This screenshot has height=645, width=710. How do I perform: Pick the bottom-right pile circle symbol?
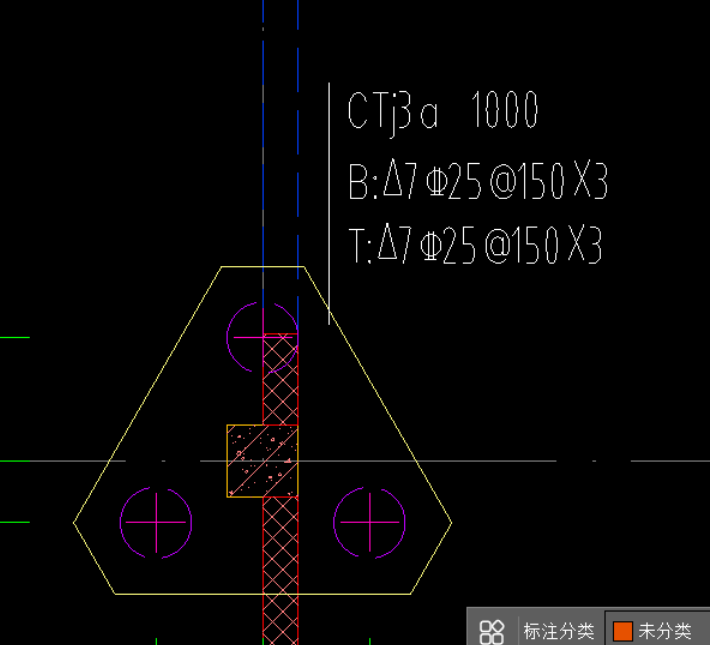pos(369,522)
